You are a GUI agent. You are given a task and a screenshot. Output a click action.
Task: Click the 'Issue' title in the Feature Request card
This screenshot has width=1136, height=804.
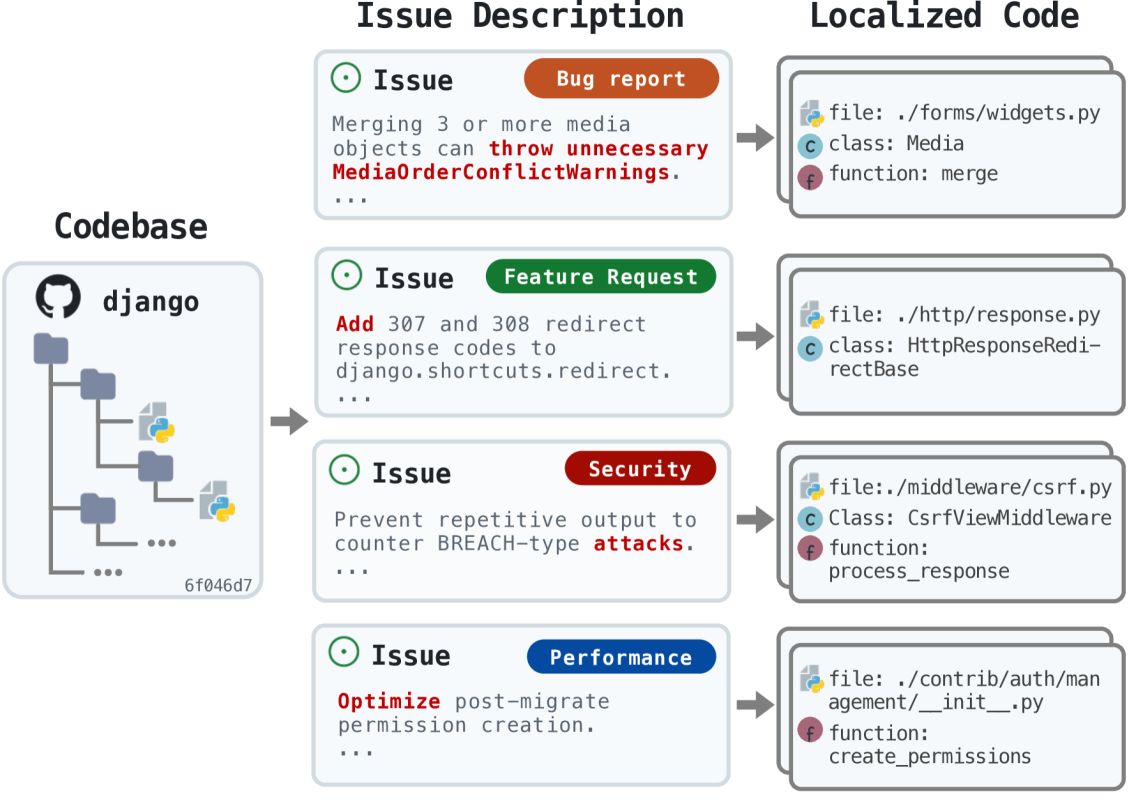coord(414,278)
